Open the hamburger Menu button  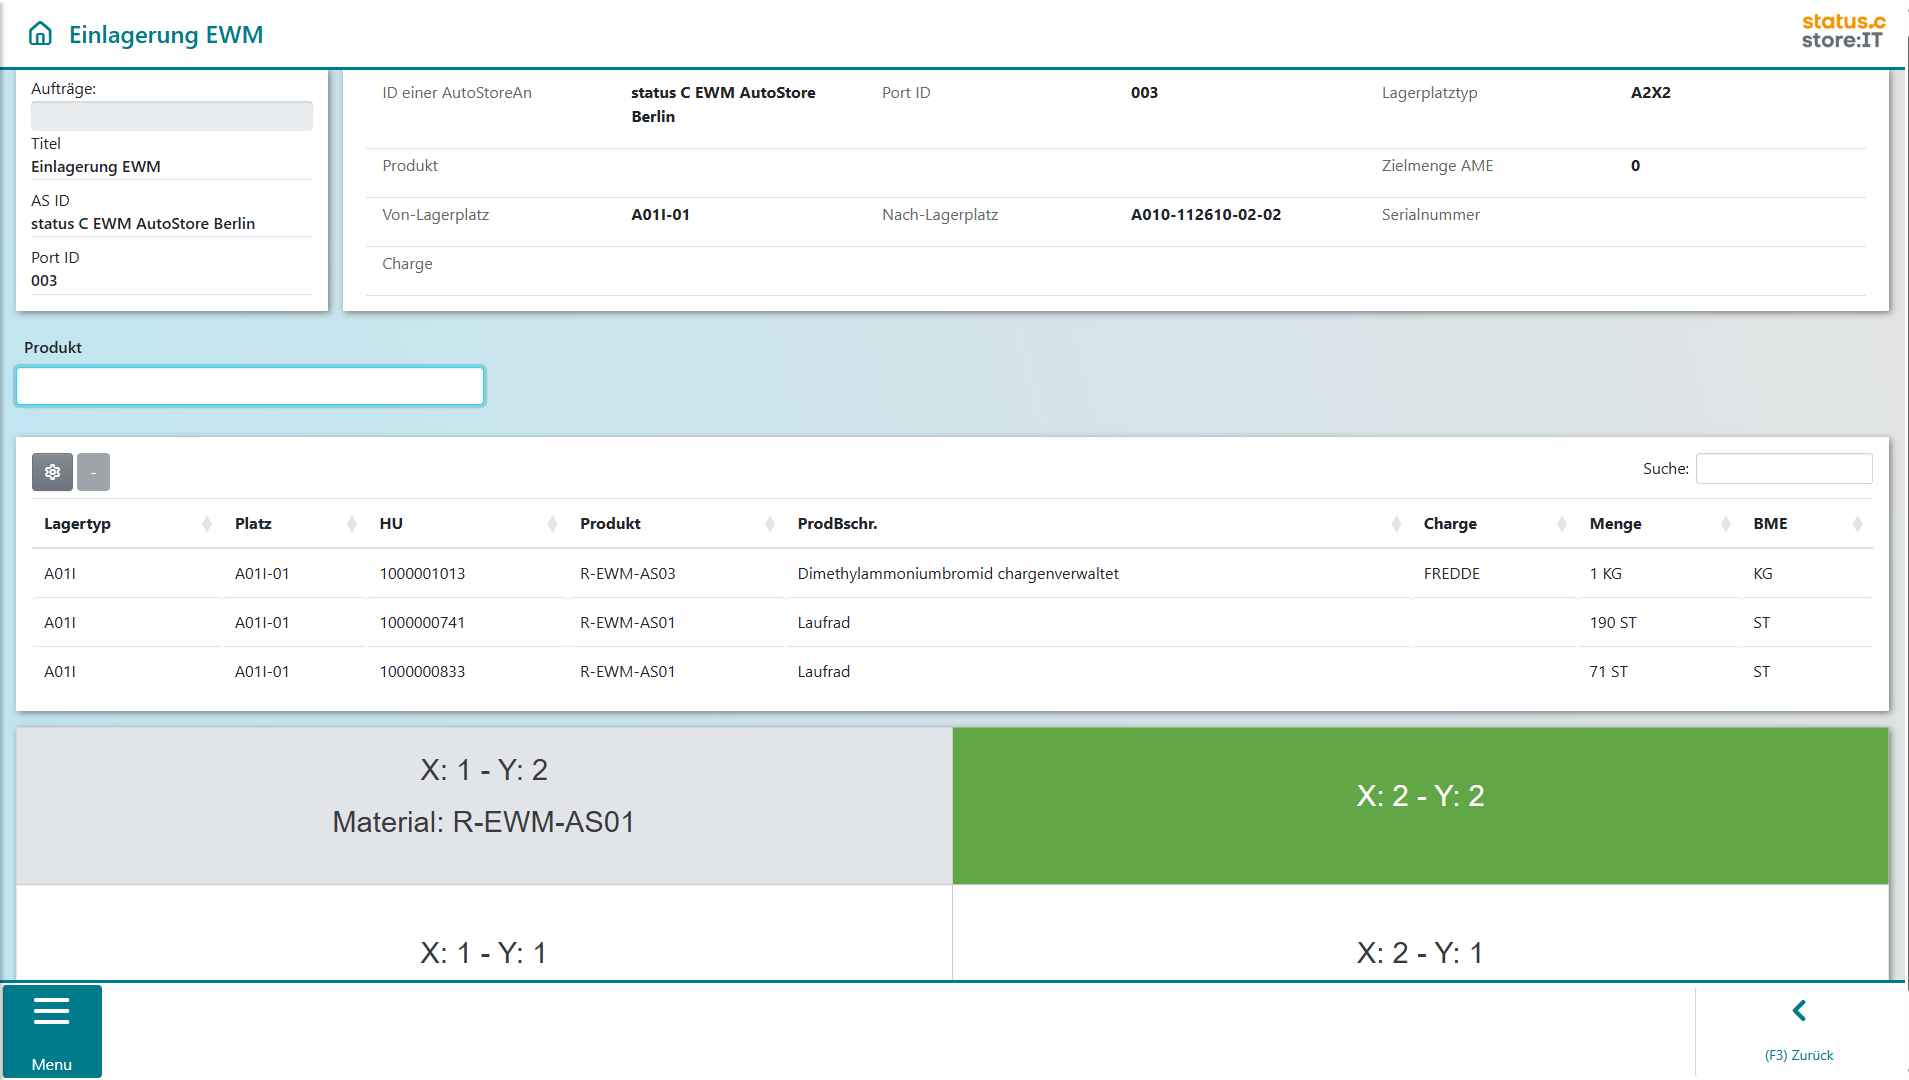(x=52, y=1031)
